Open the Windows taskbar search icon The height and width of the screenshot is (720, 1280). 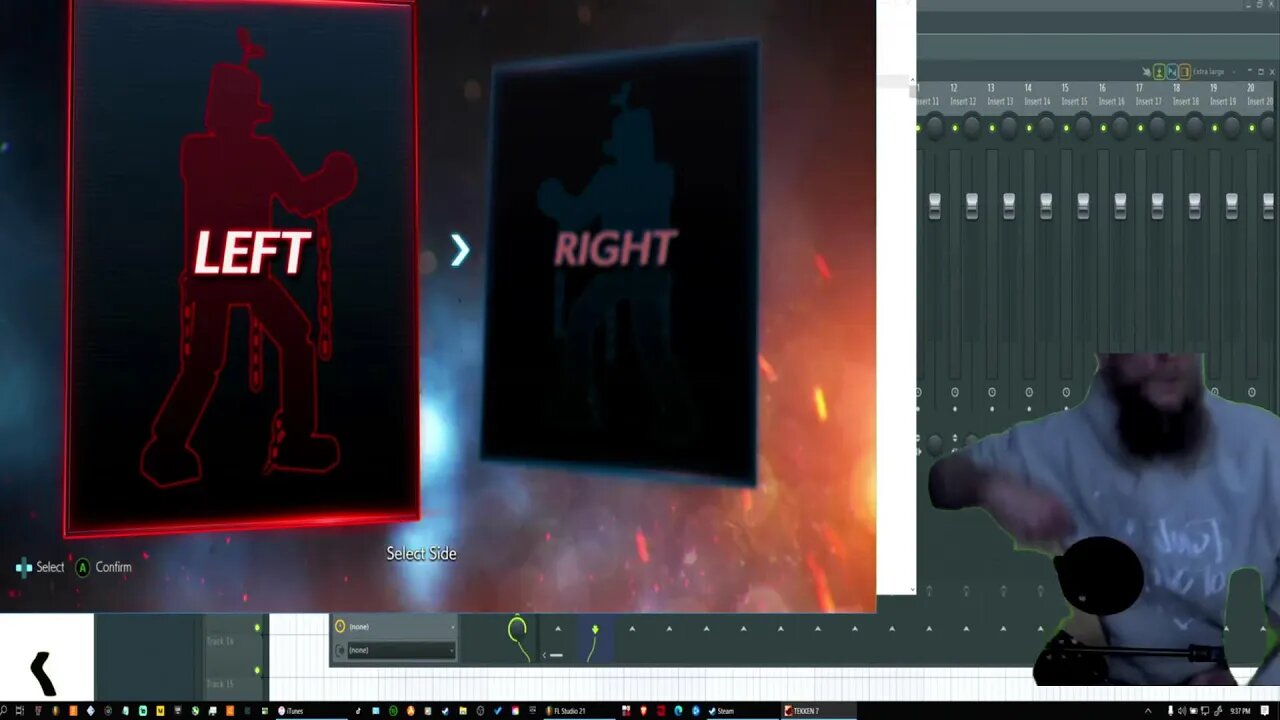pos(5,710)
